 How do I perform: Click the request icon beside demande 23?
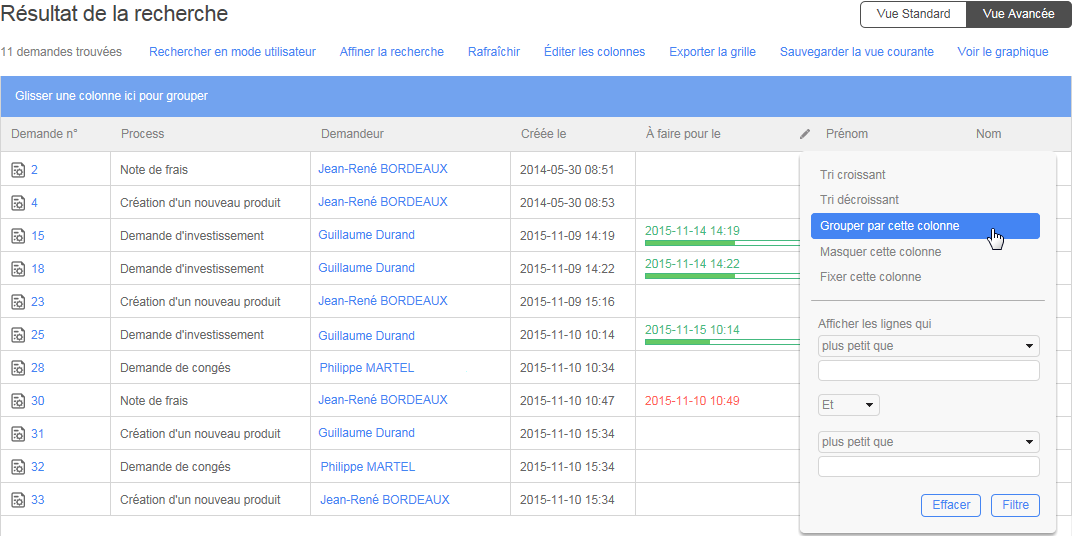18,302
